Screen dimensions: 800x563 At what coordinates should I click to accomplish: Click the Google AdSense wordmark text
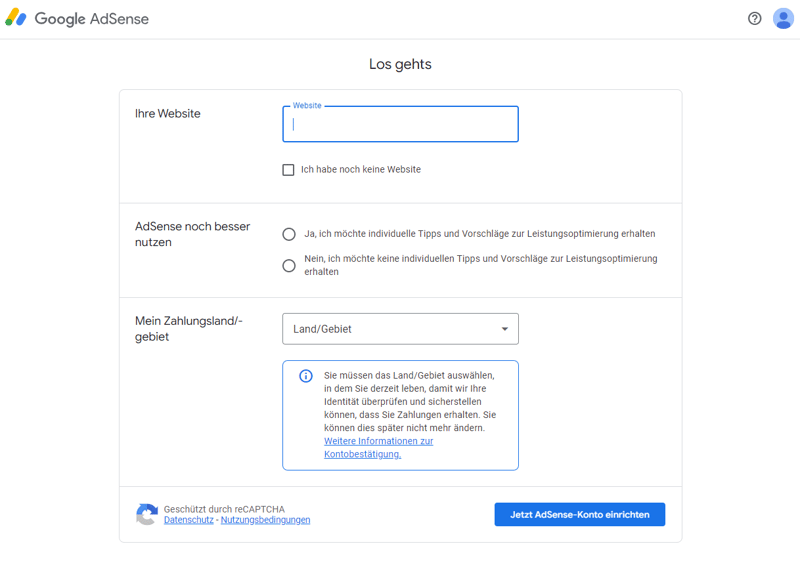pyautogui.click(x=91, y=19)
